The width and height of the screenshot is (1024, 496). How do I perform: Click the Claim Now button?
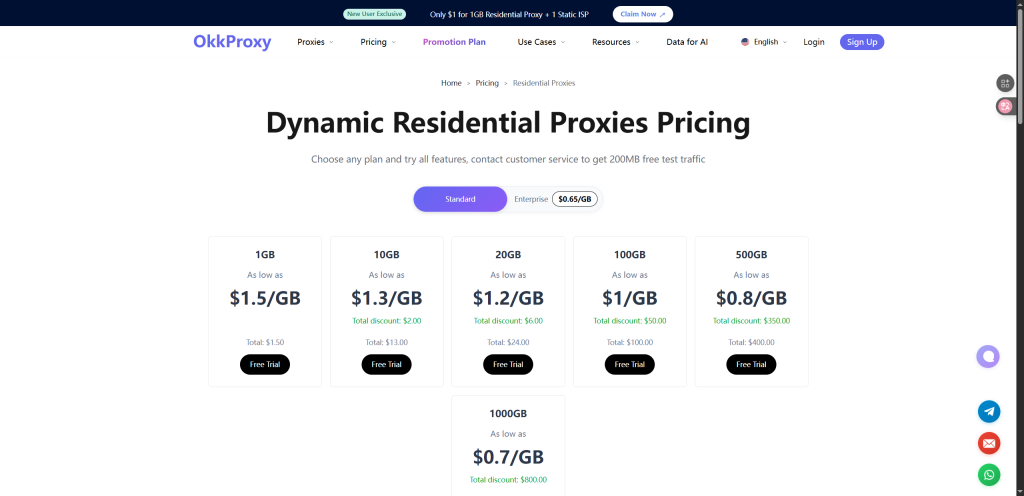point(642,14)
